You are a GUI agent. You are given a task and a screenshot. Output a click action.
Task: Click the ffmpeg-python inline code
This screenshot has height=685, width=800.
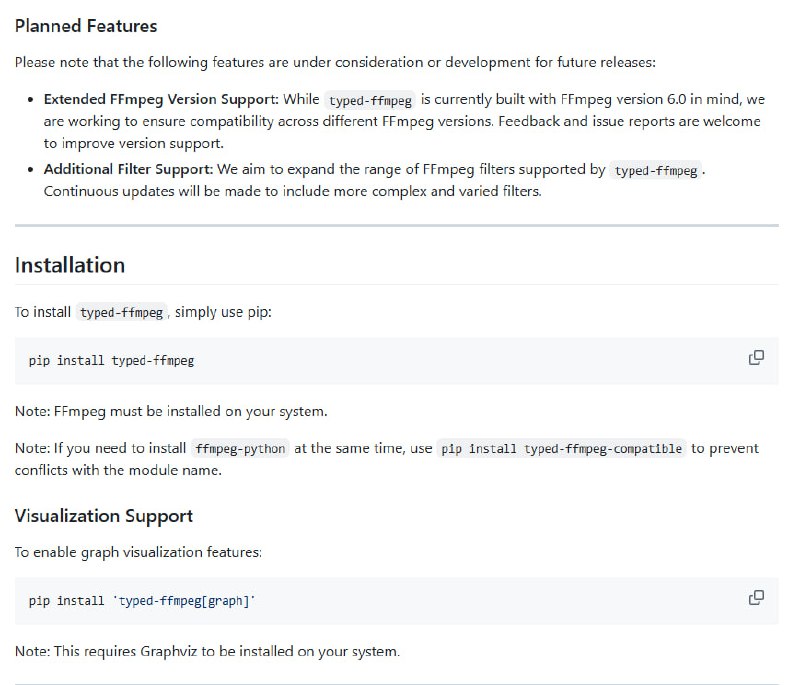(x=240, y=449)
